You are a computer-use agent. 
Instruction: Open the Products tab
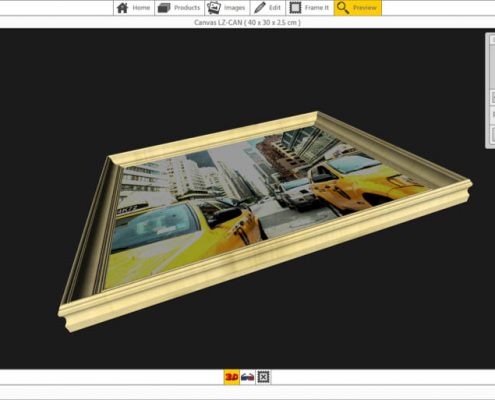tap(179, 8)
